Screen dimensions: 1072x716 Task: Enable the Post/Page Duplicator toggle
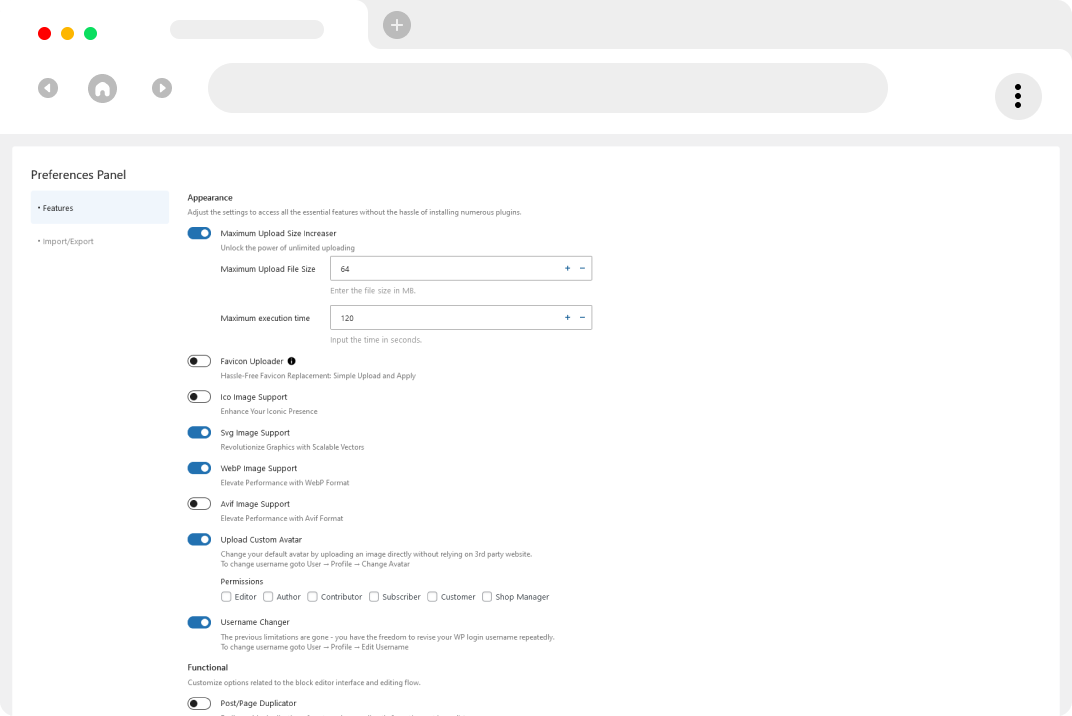[x=199, y=704]
